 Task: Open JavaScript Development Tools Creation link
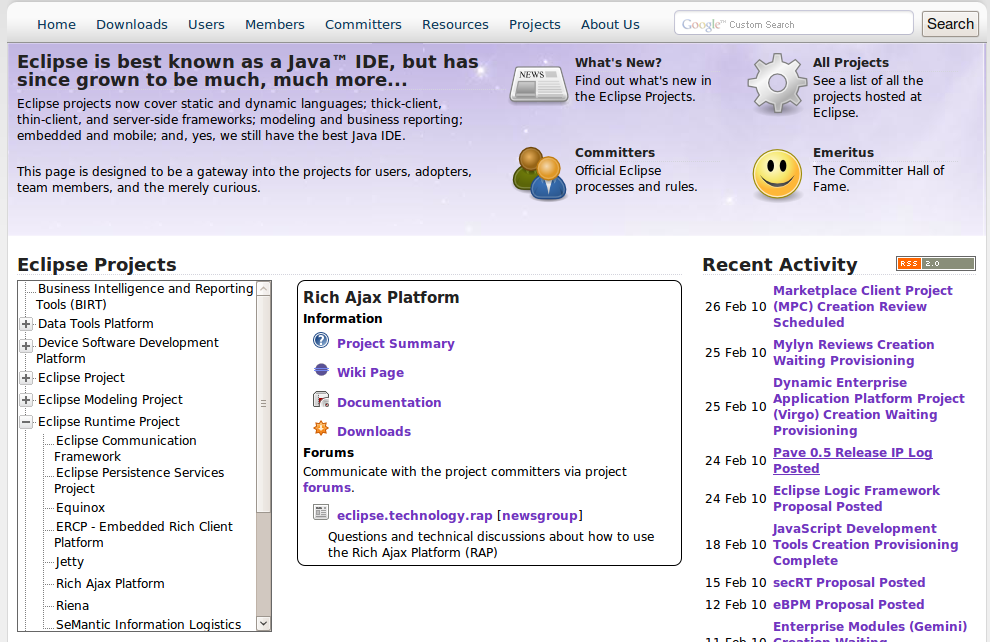click(866, 544)
